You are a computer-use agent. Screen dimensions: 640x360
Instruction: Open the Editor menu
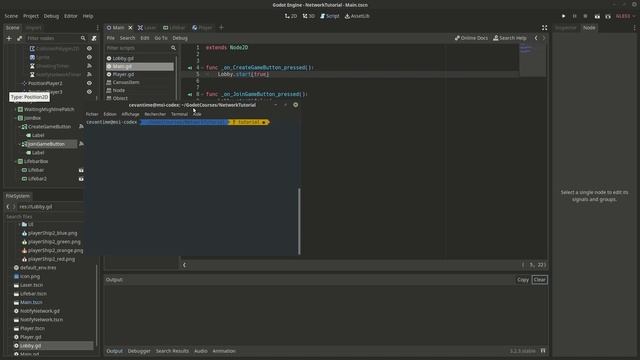click(x=71, y=16)
